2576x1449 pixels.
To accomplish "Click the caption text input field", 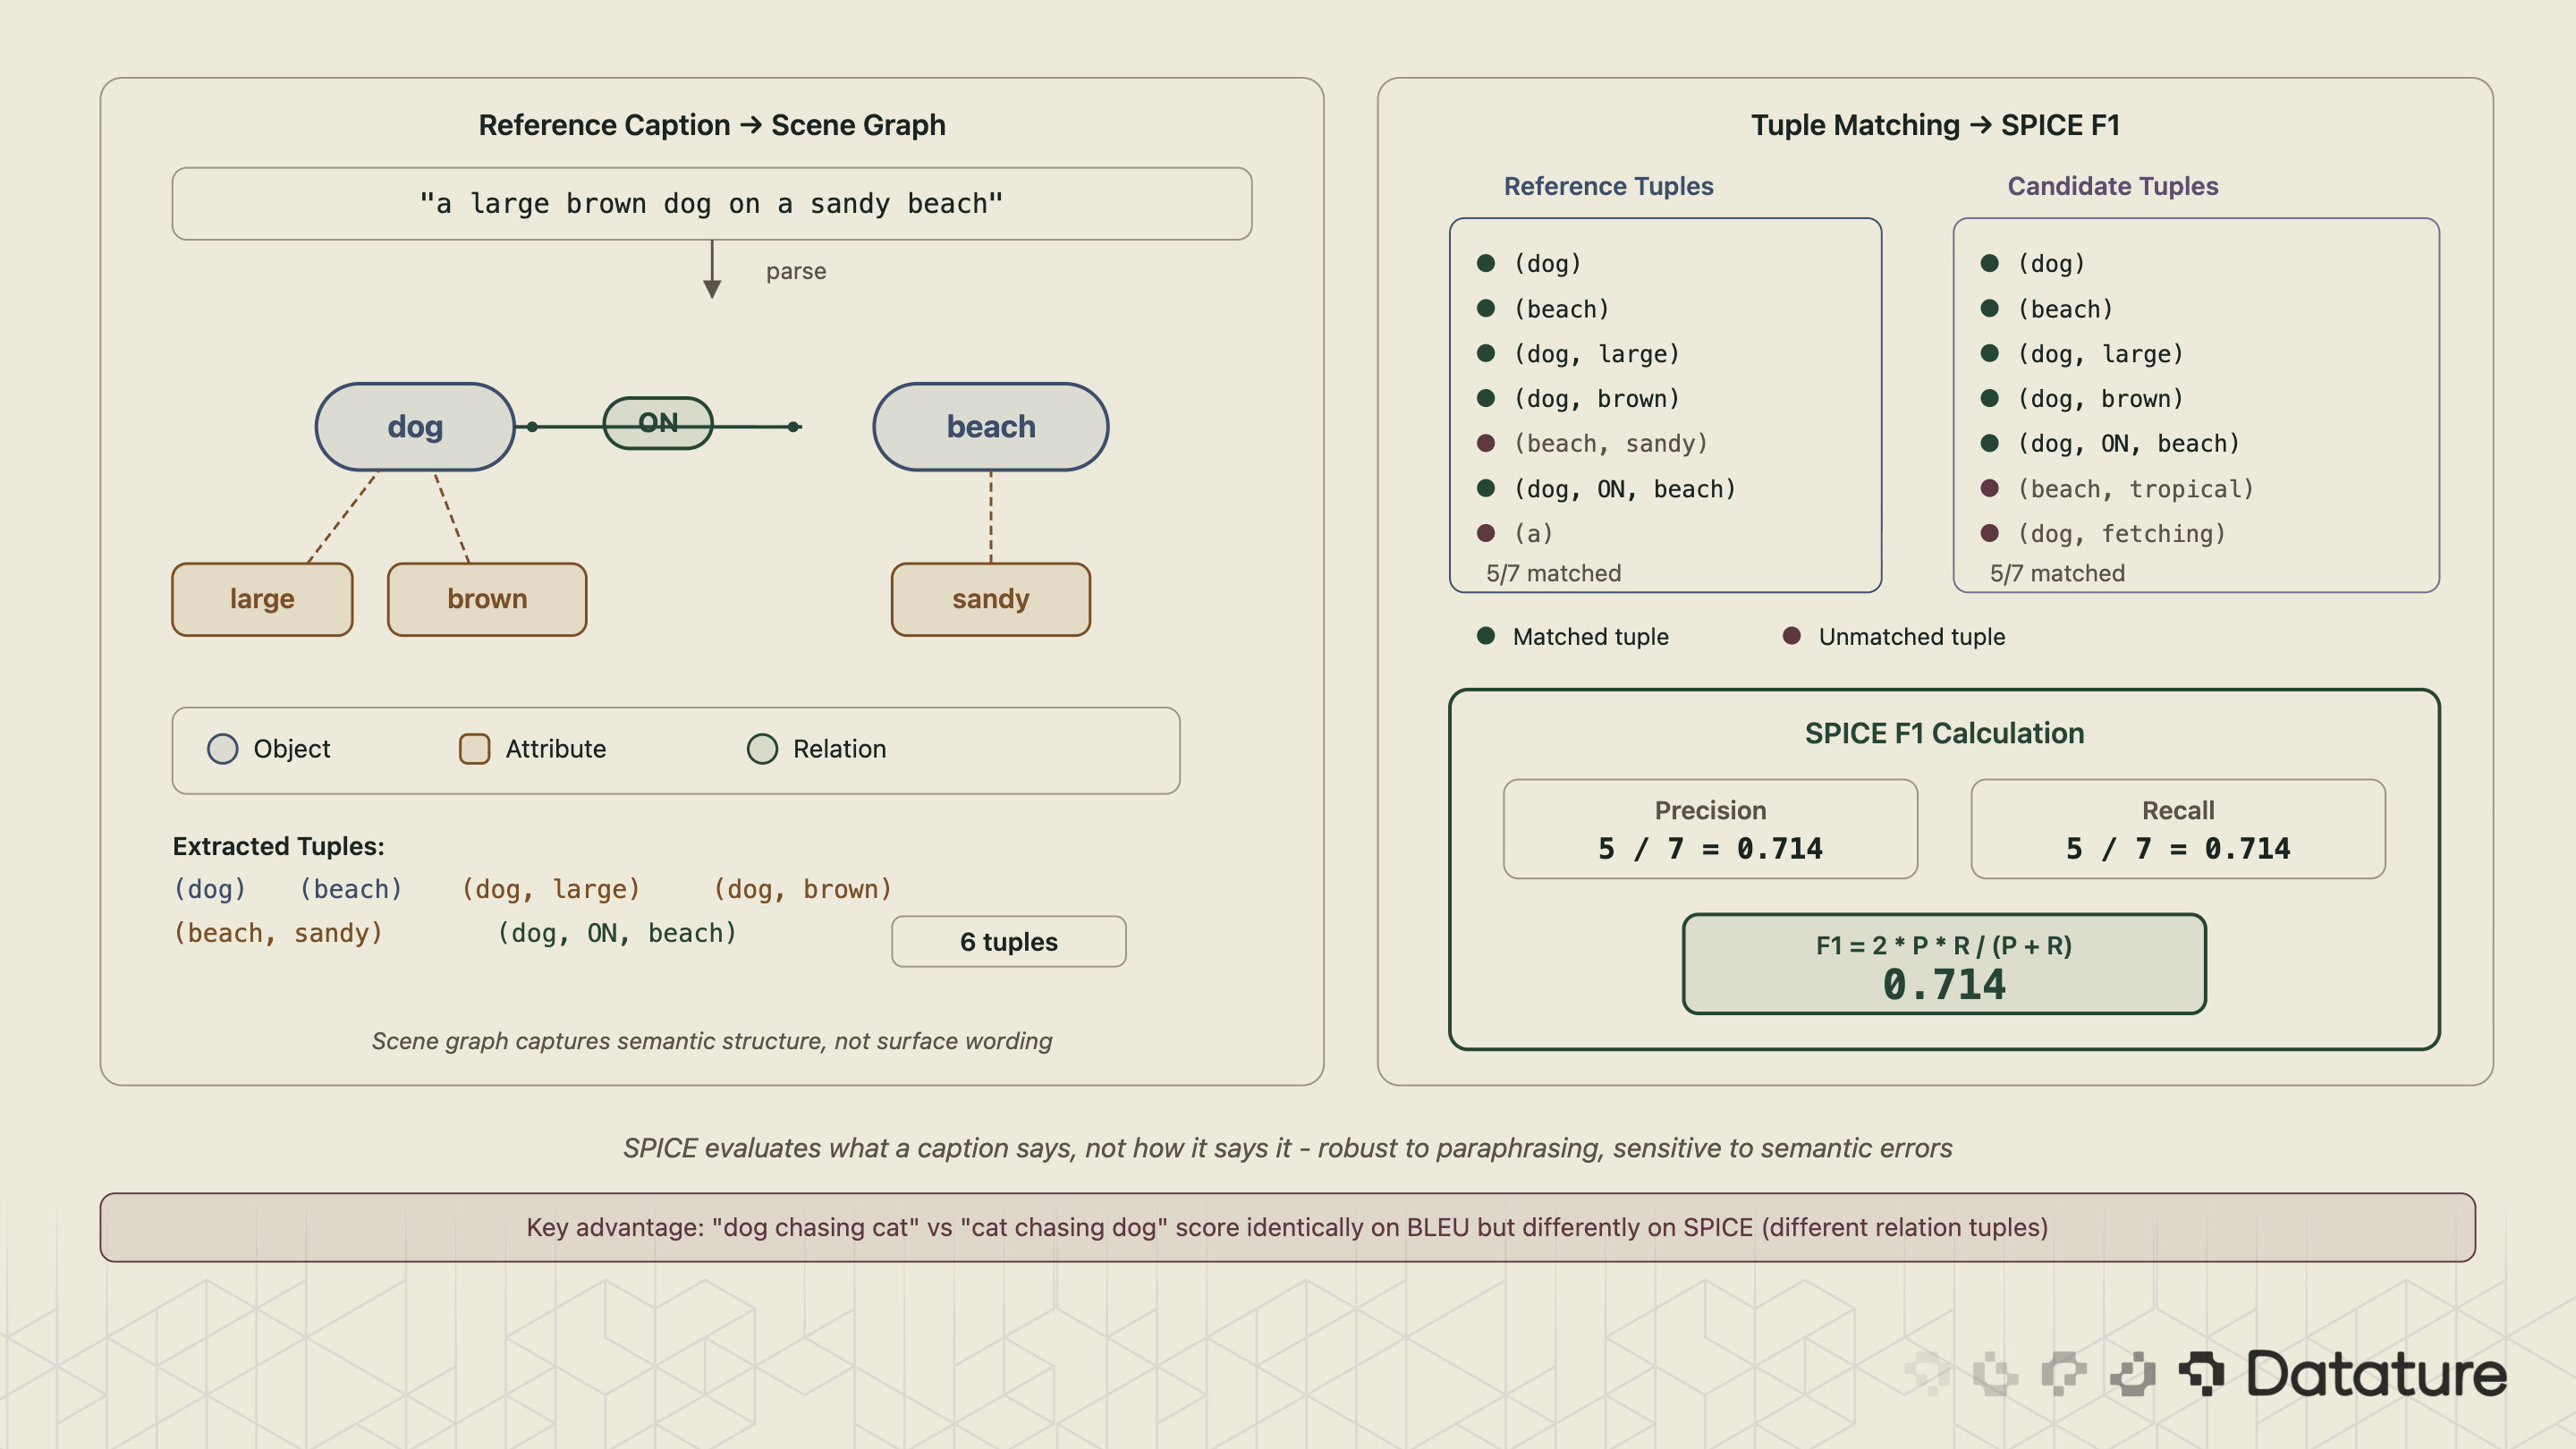I will (712, 203).
